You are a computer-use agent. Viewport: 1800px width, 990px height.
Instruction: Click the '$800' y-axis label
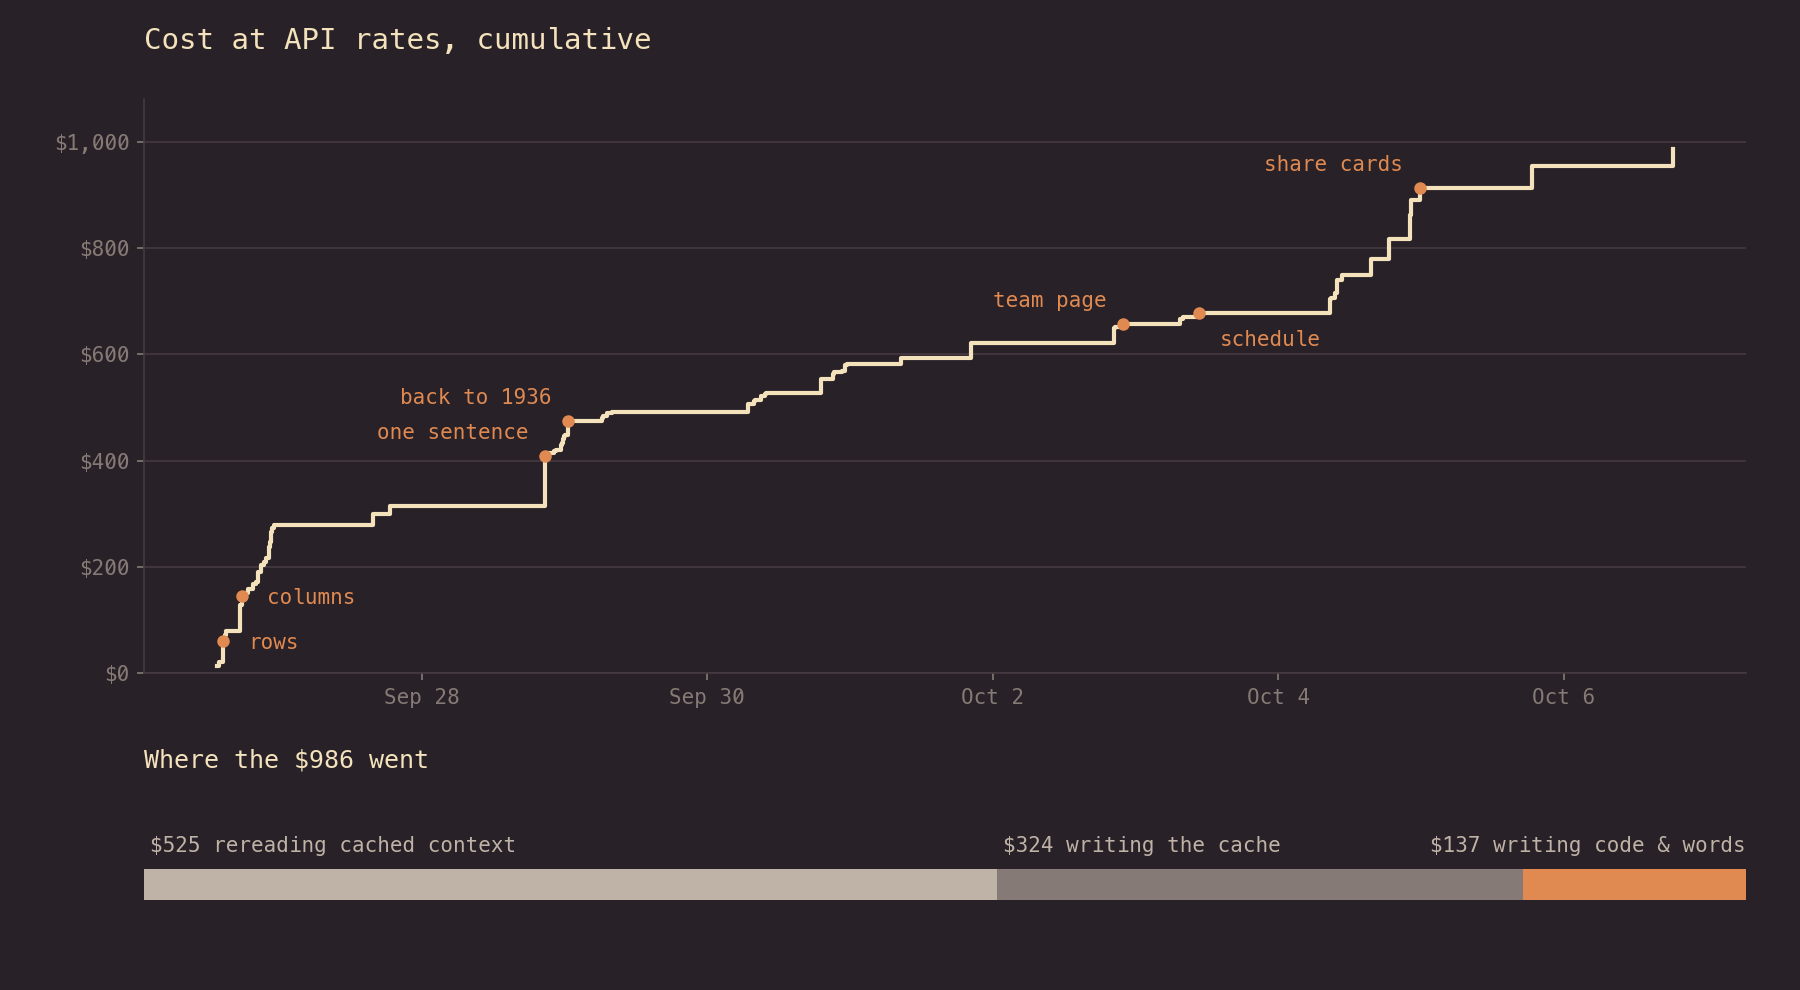(x=105, y=249)
